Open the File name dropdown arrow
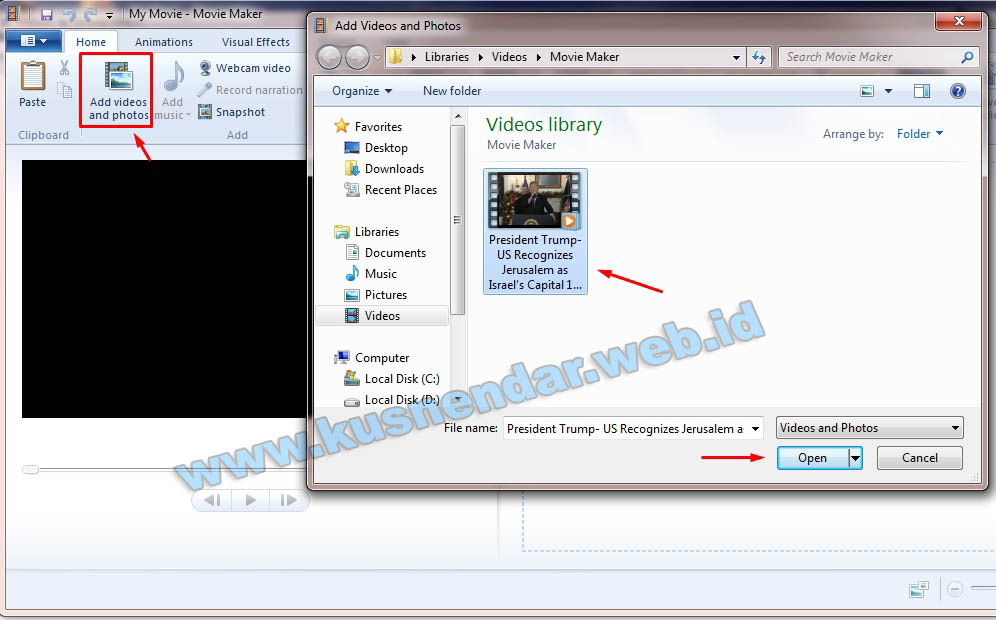 (x=755, y=428)
